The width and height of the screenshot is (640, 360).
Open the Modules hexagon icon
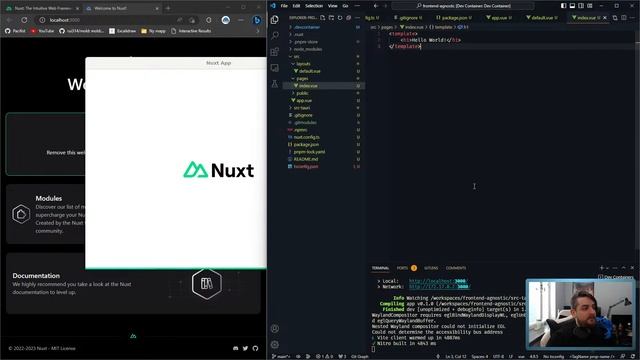[21, 214]
